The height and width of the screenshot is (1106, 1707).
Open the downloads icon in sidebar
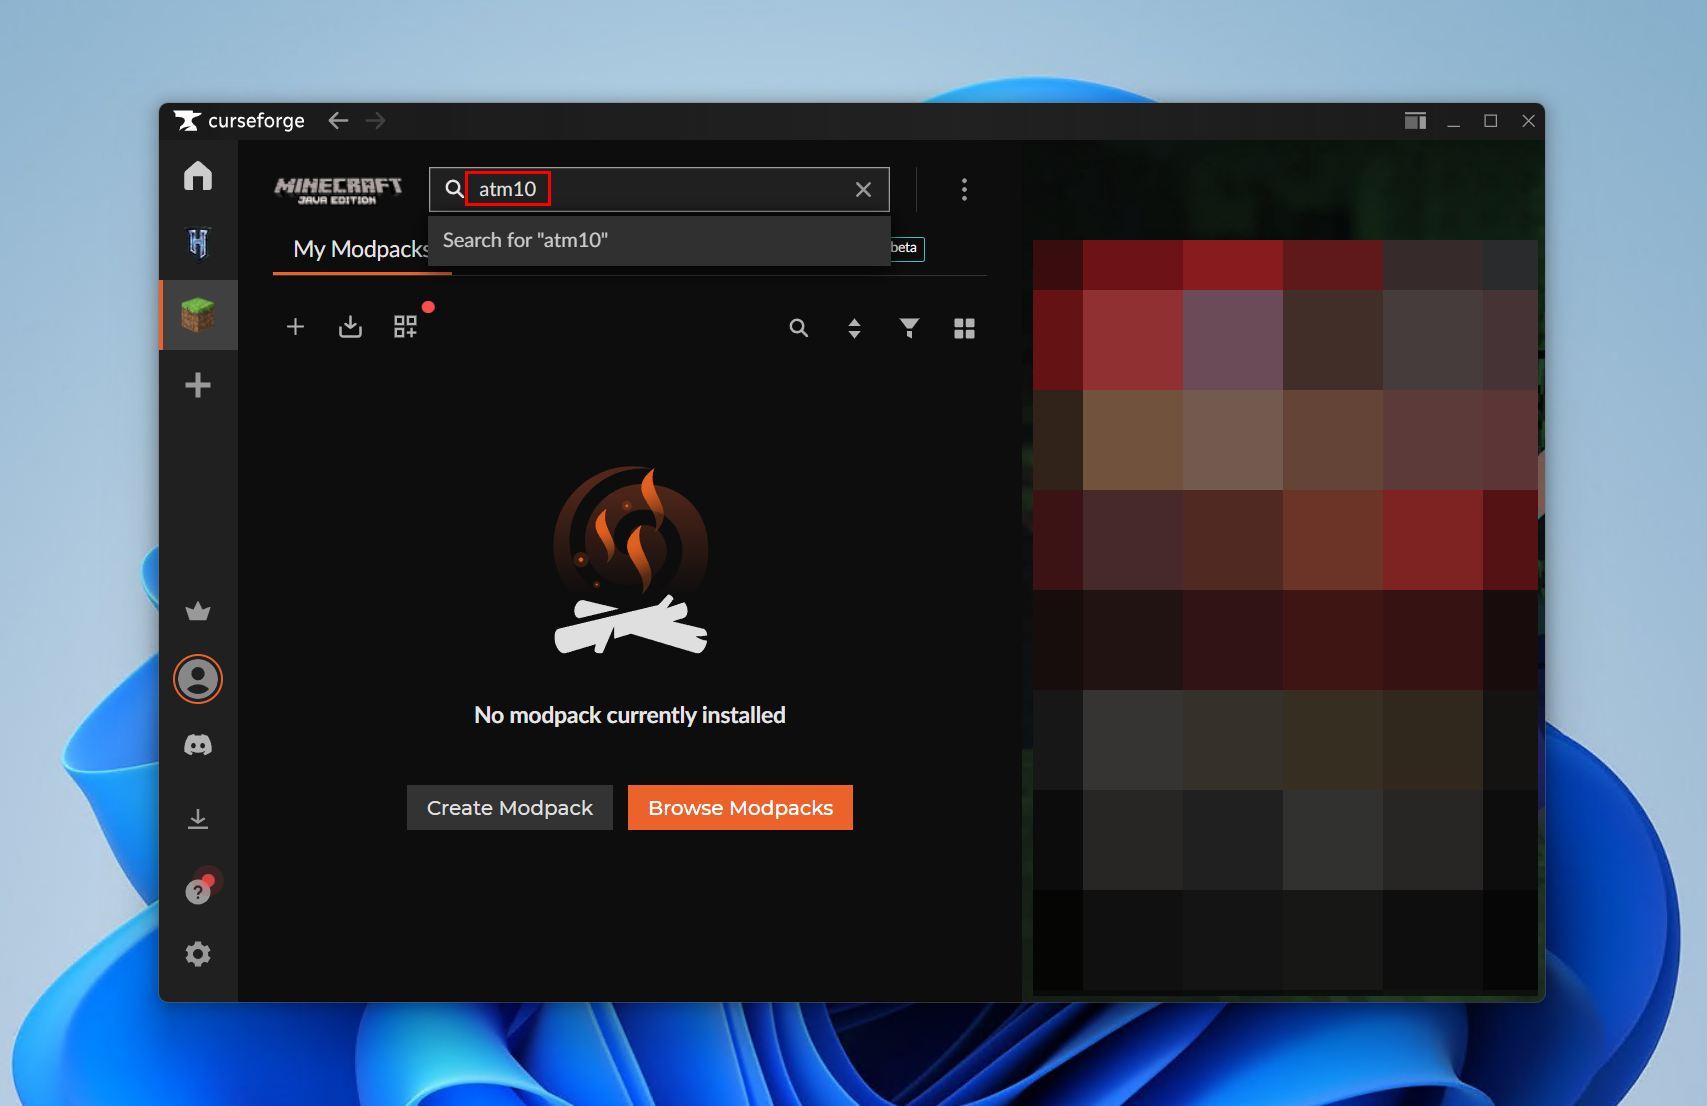[x=198, y=819]
